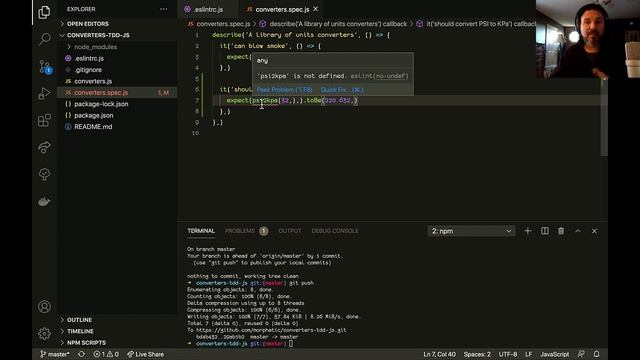This screenshot has width=640, height=360.
Task: Change language mode JavaScript in status bar
Action: 554,354
